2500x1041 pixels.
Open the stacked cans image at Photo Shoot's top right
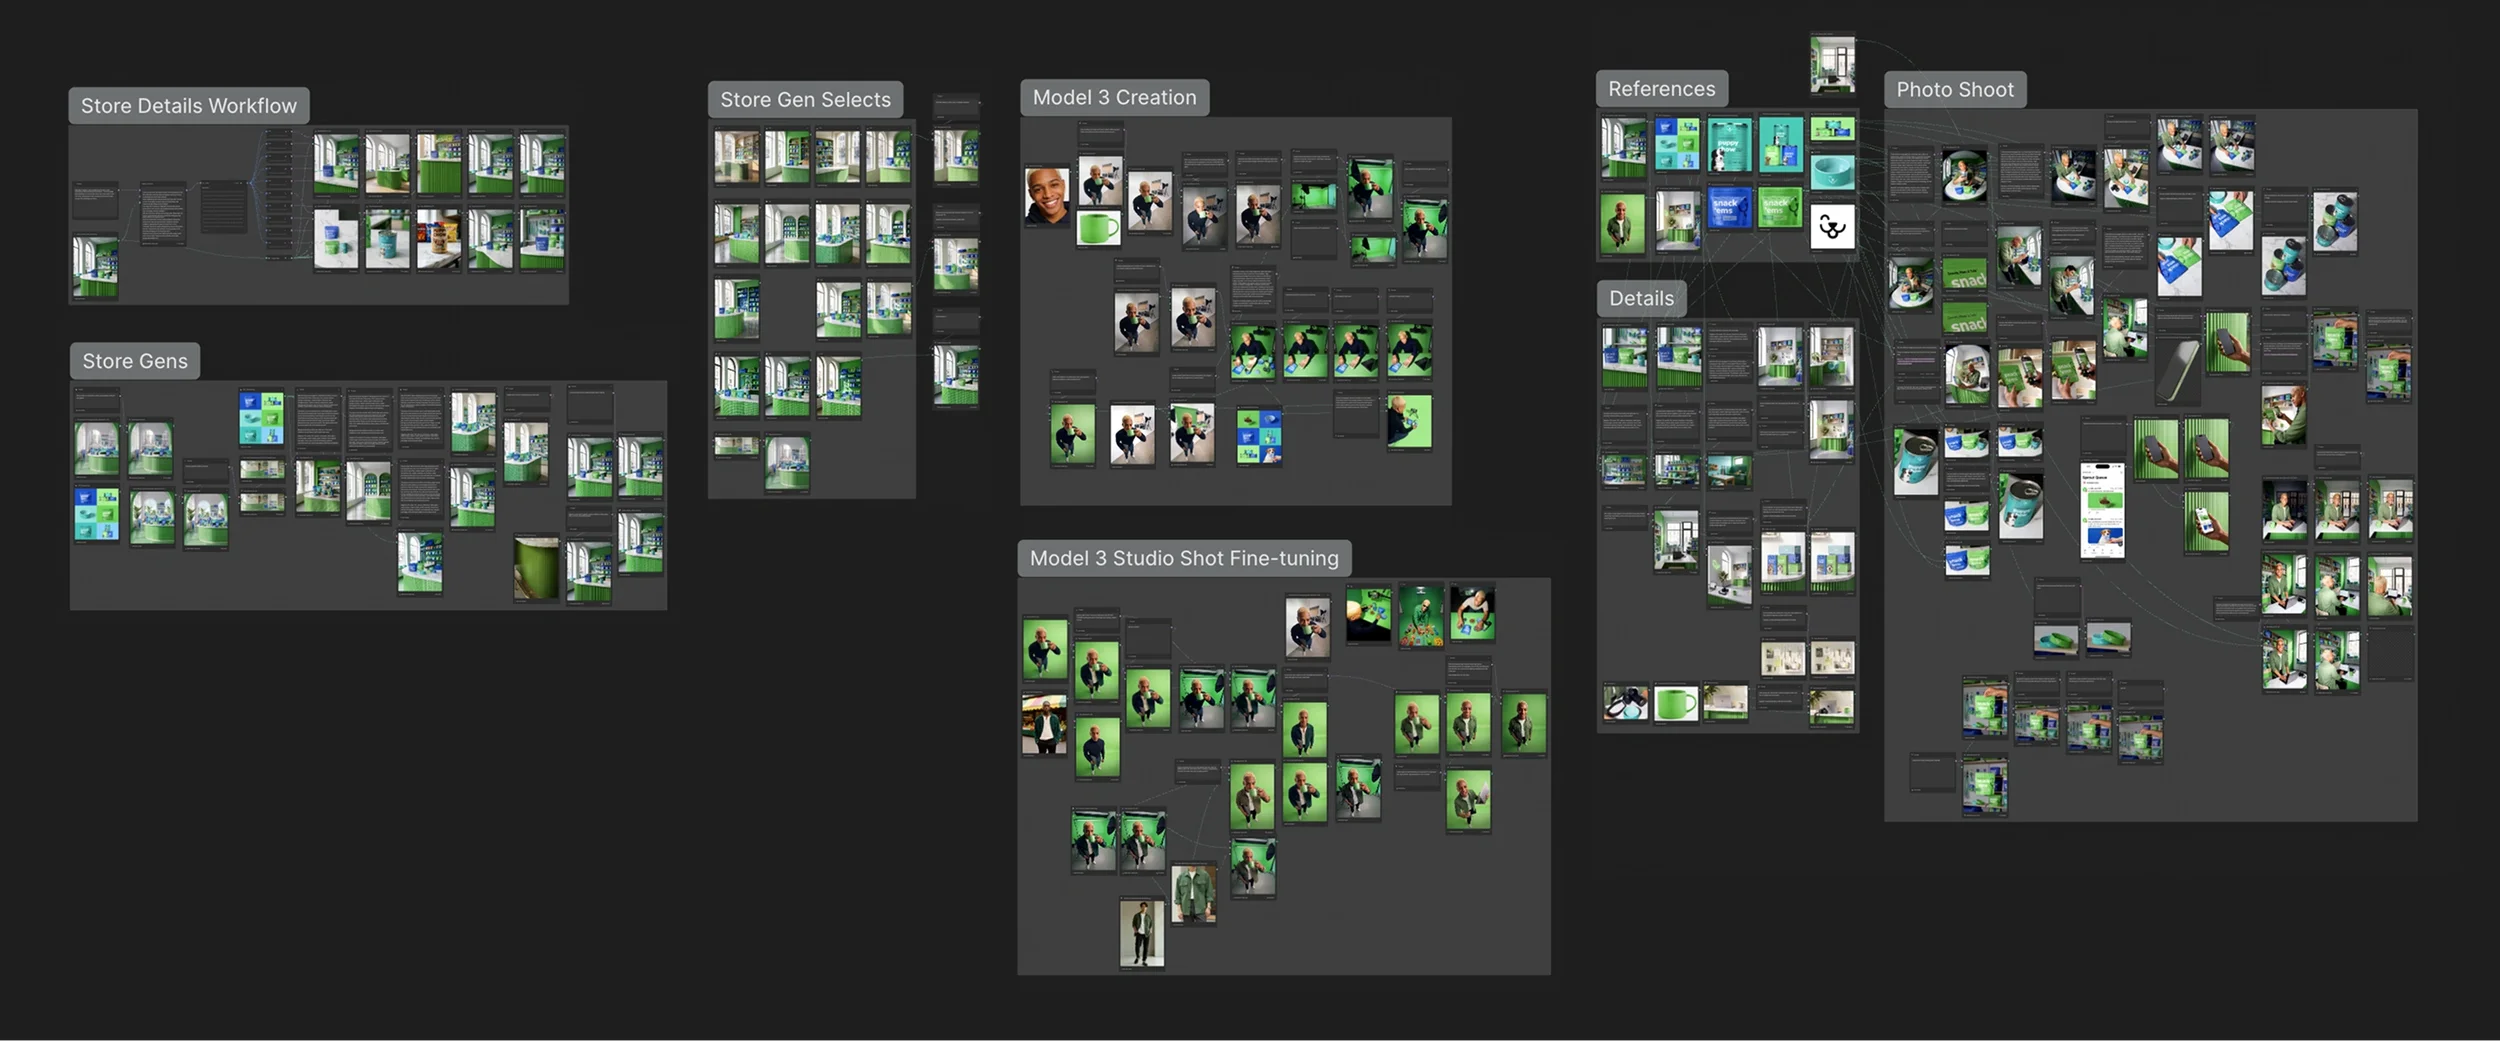2335,222
